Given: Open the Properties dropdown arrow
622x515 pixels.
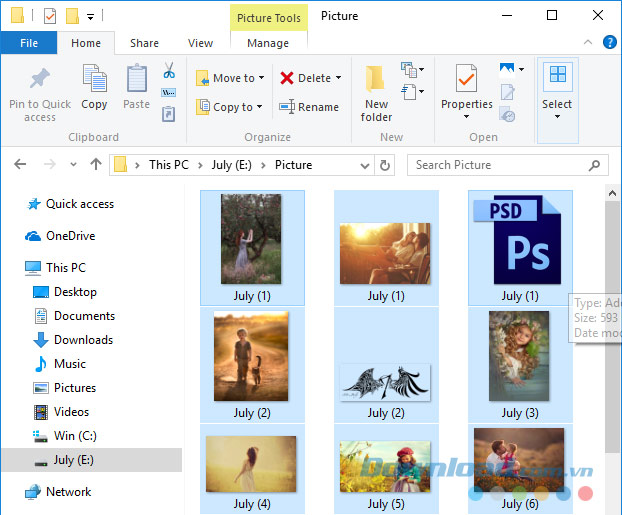Looking at the screenshot, I should pos(466,117).
